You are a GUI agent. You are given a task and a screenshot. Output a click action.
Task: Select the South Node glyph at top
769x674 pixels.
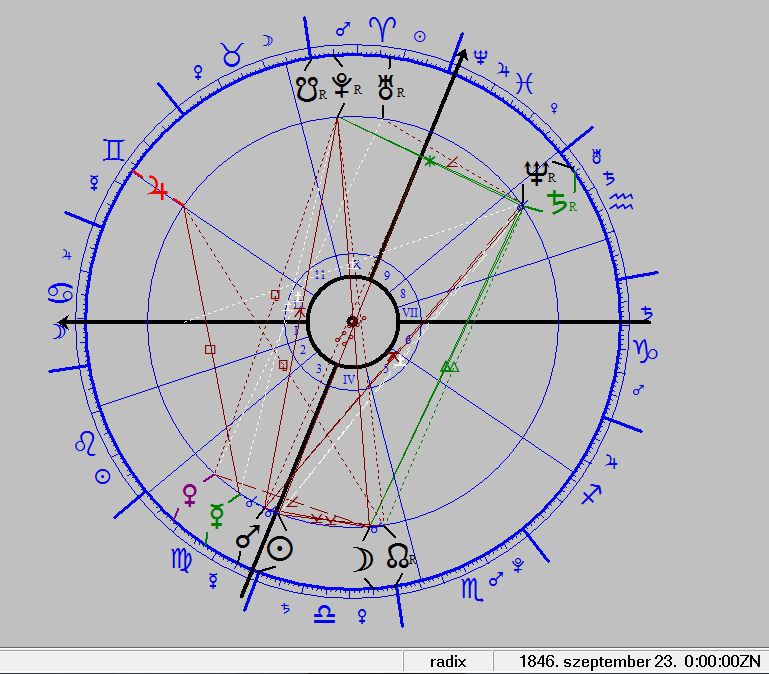(306, 88)
